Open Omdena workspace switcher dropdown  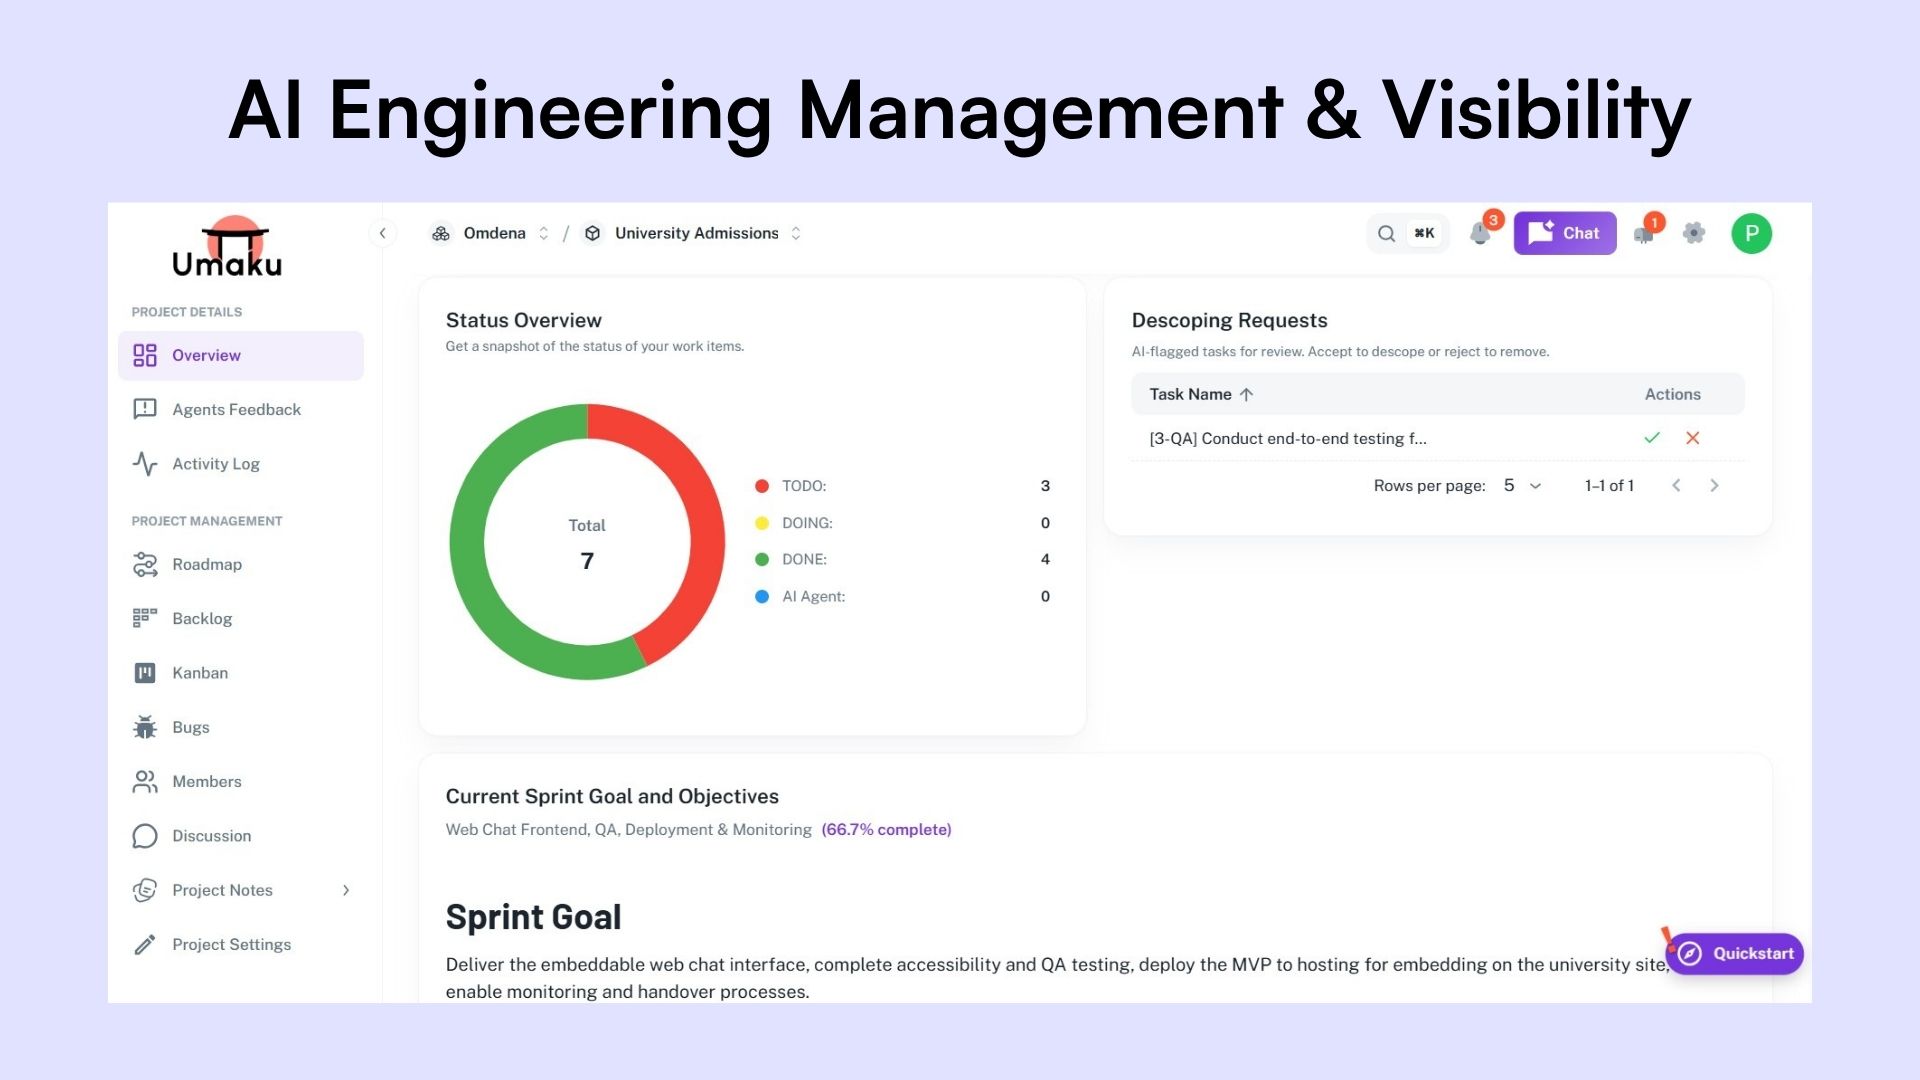point(543,234)
